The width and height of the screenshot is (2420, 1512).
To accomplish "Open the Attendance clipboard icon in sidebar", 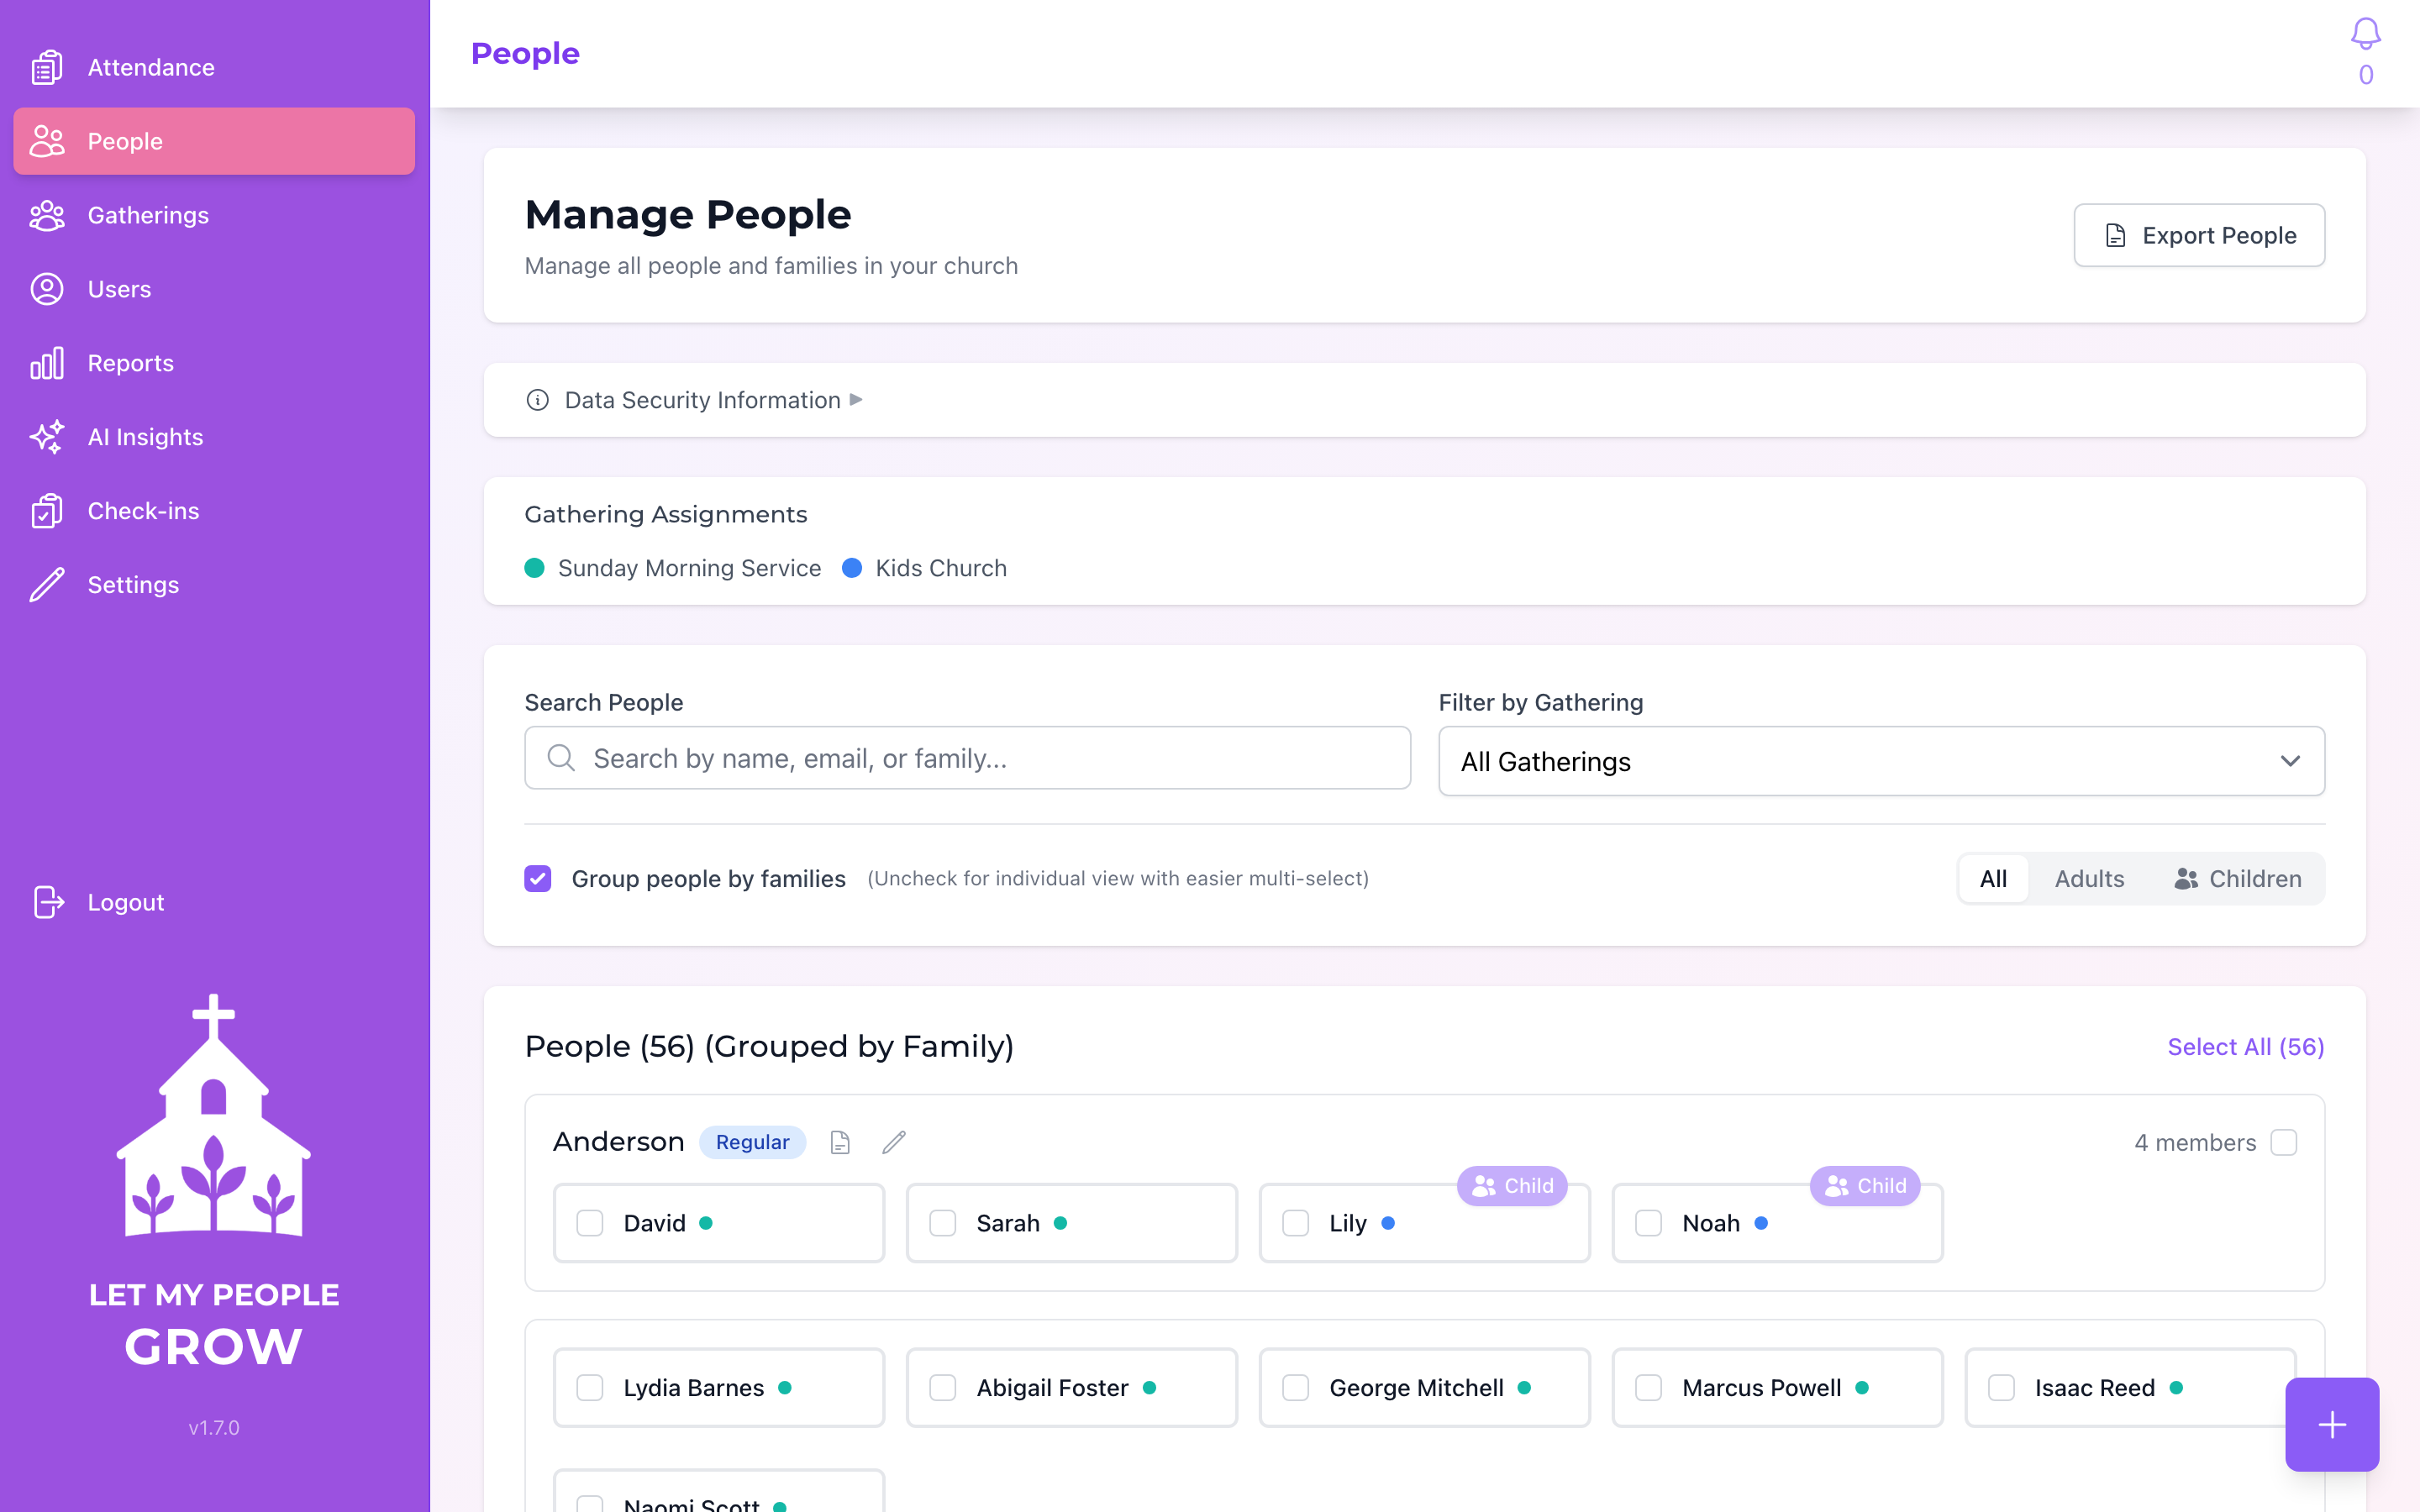I will (x=47, y=67).
